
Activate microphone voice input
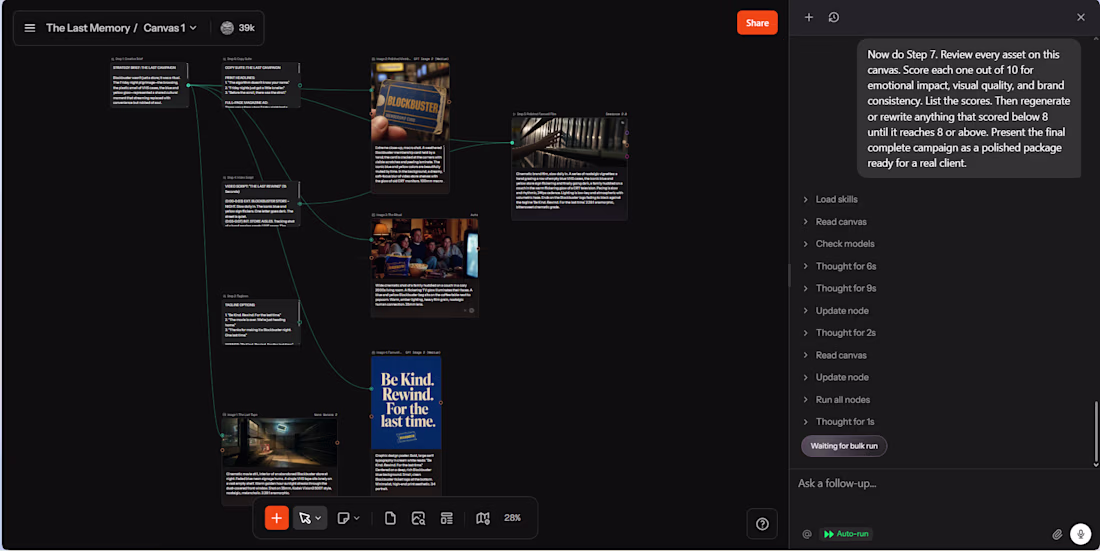click(1080, 534)
